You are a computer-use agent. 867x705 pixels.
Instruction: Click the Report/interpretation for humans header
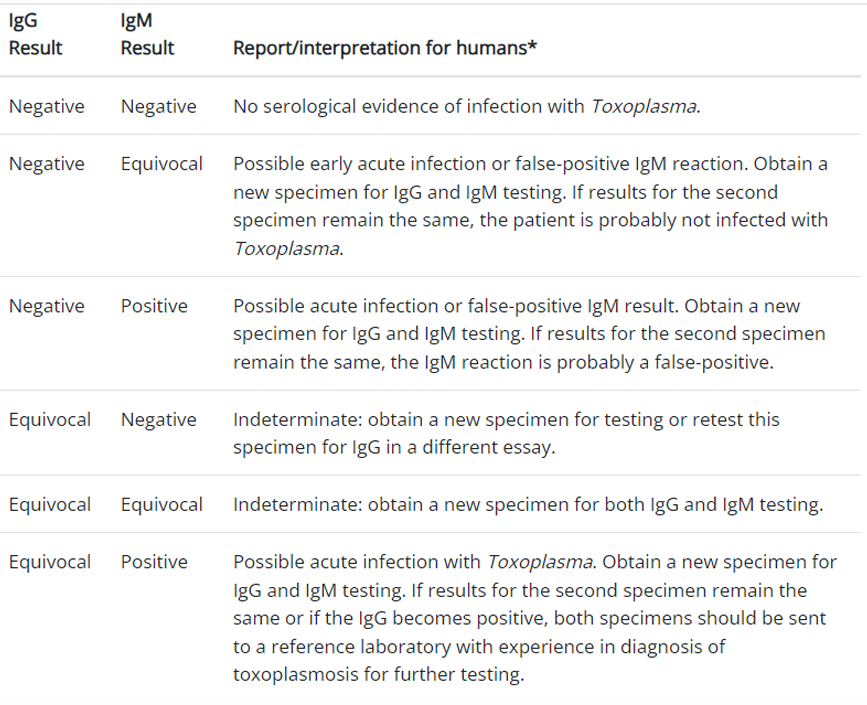(385, 48)
